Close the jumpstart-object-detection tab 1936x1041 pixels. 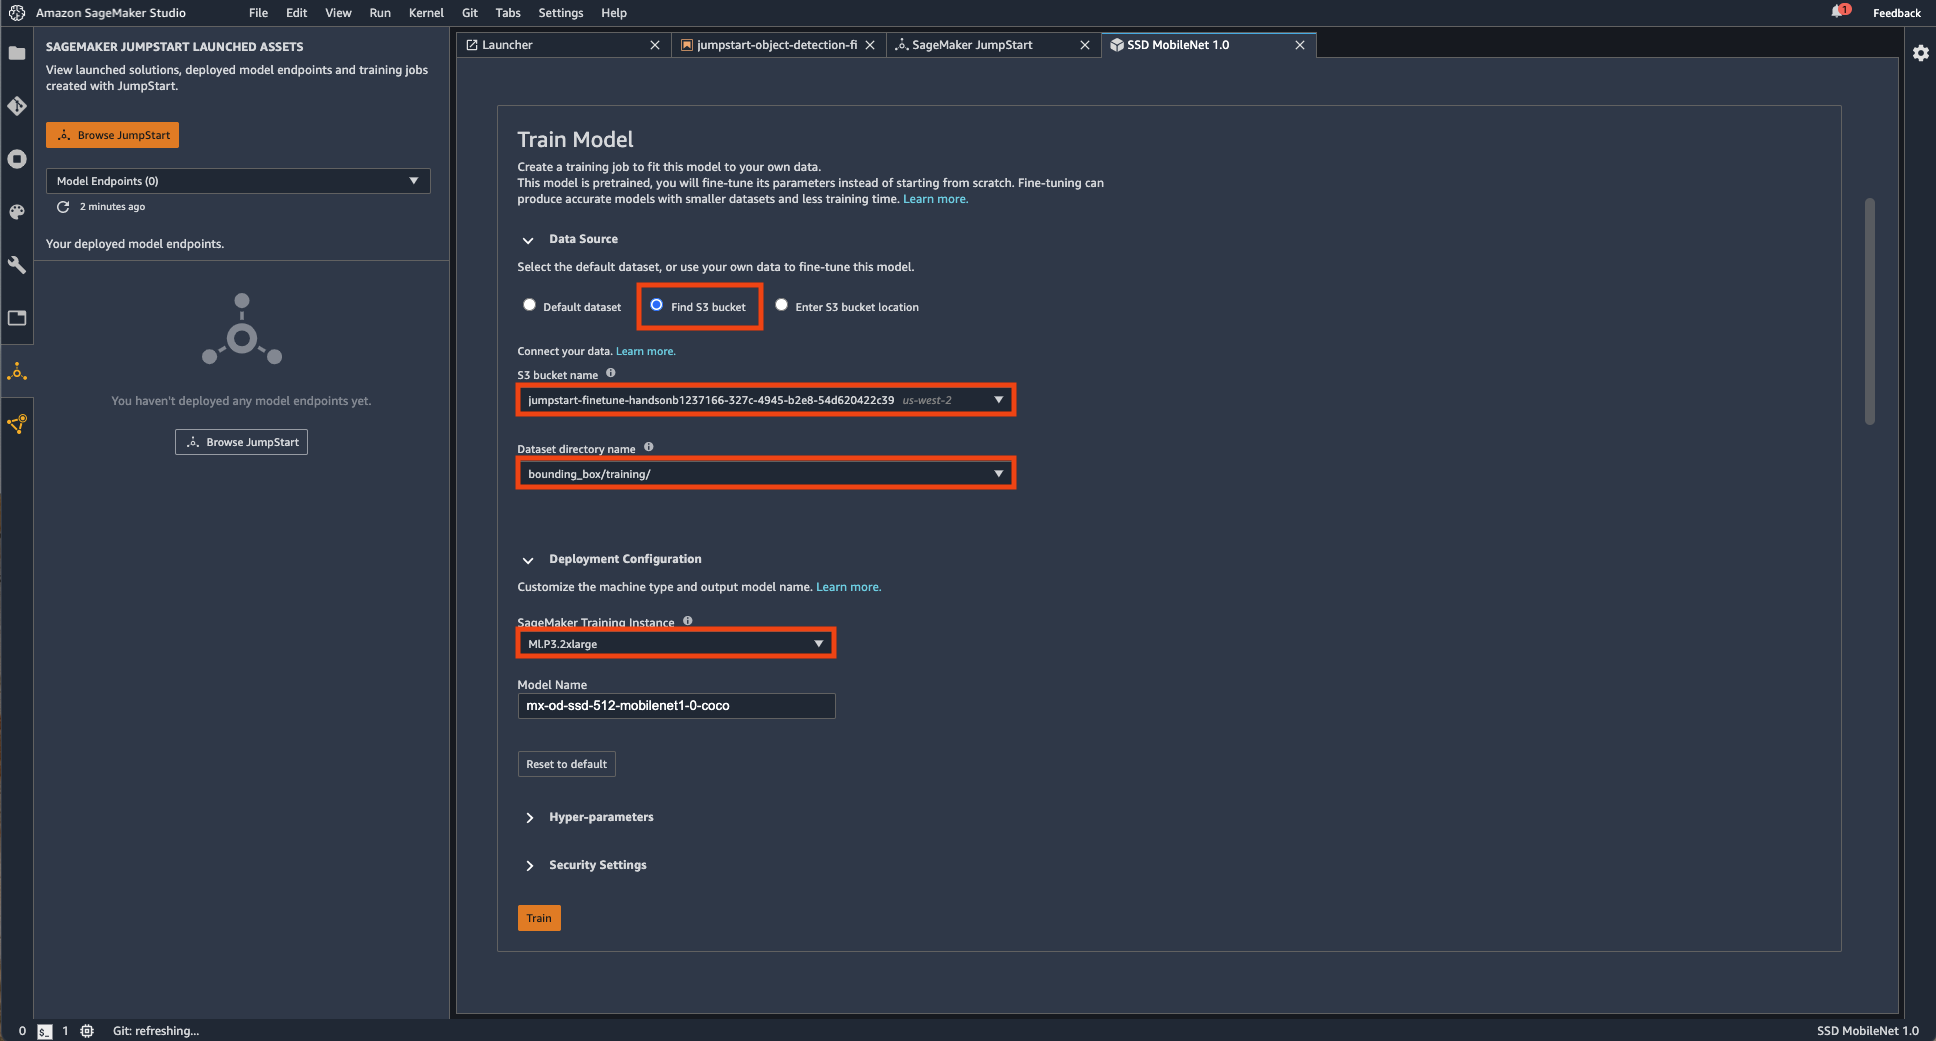pyautogui.click(x=870, y=45)
